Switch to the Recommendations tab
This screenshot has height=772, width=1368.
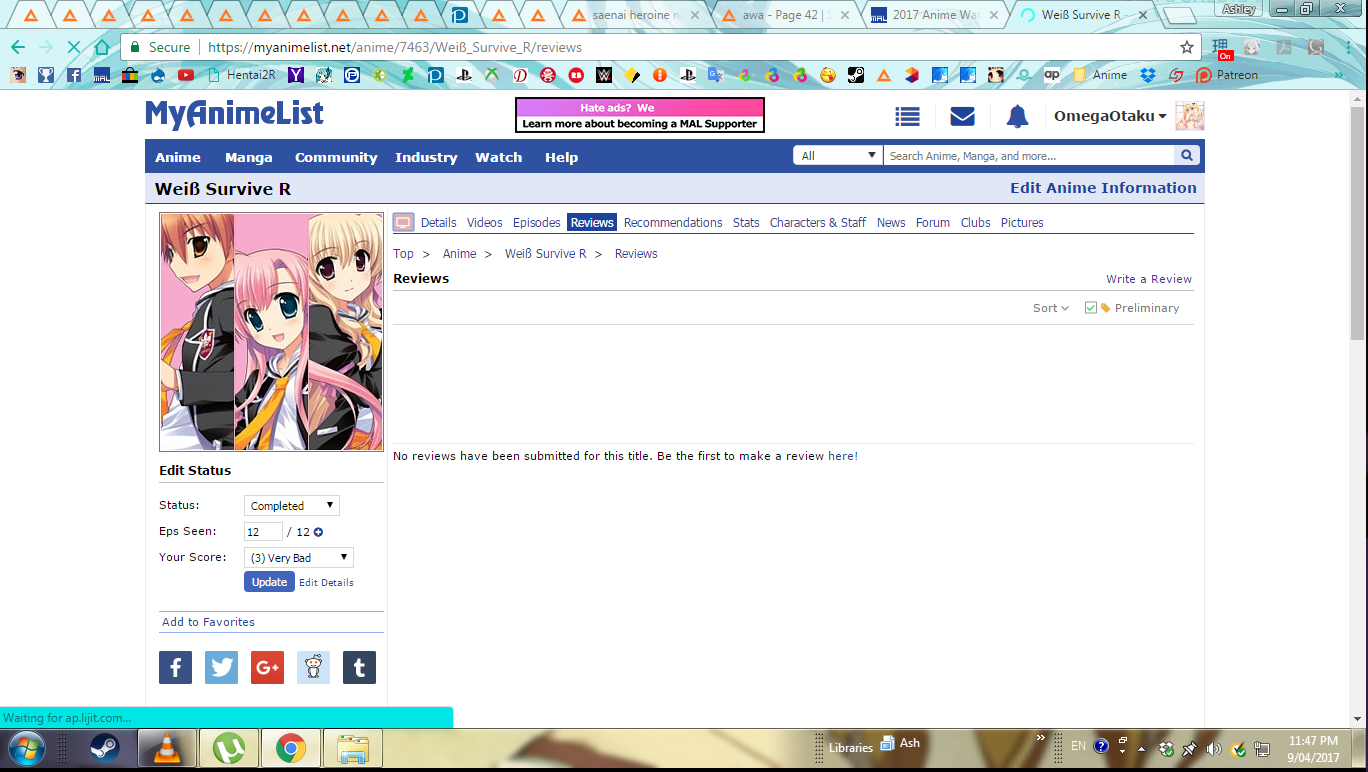[x=673, y=222]
